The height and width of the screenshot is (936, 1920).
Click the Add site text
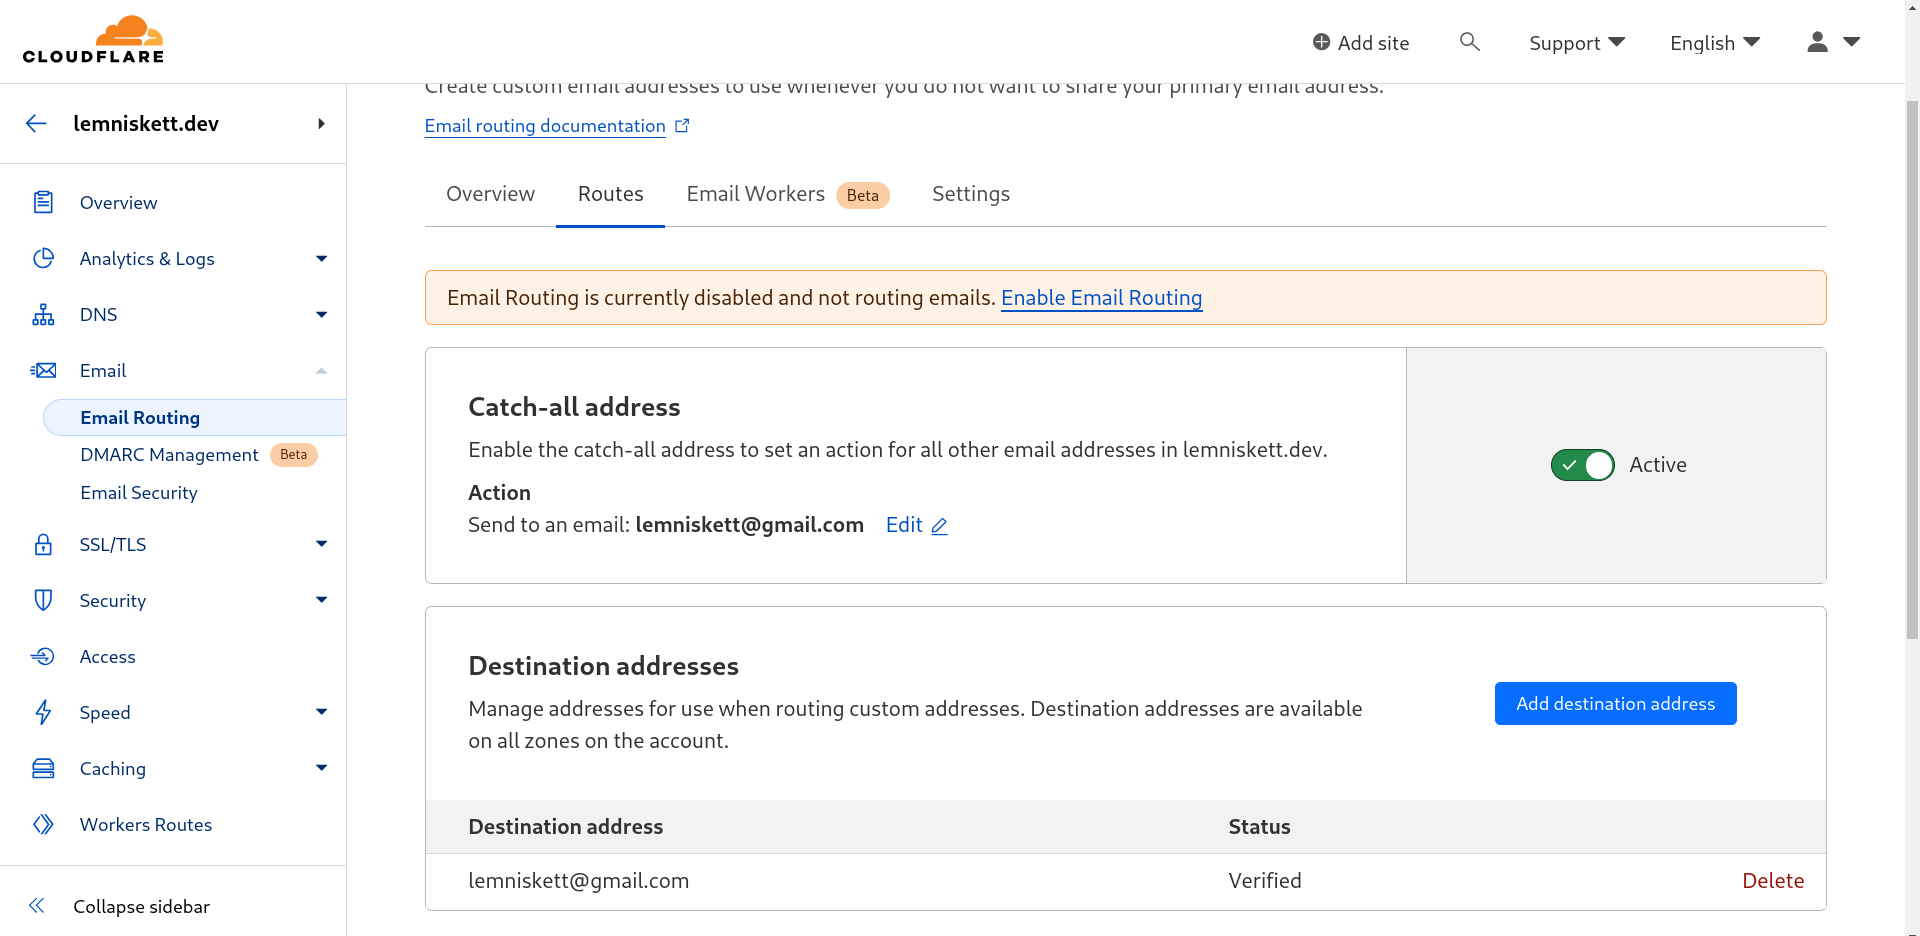click(x=1373, y=43)
